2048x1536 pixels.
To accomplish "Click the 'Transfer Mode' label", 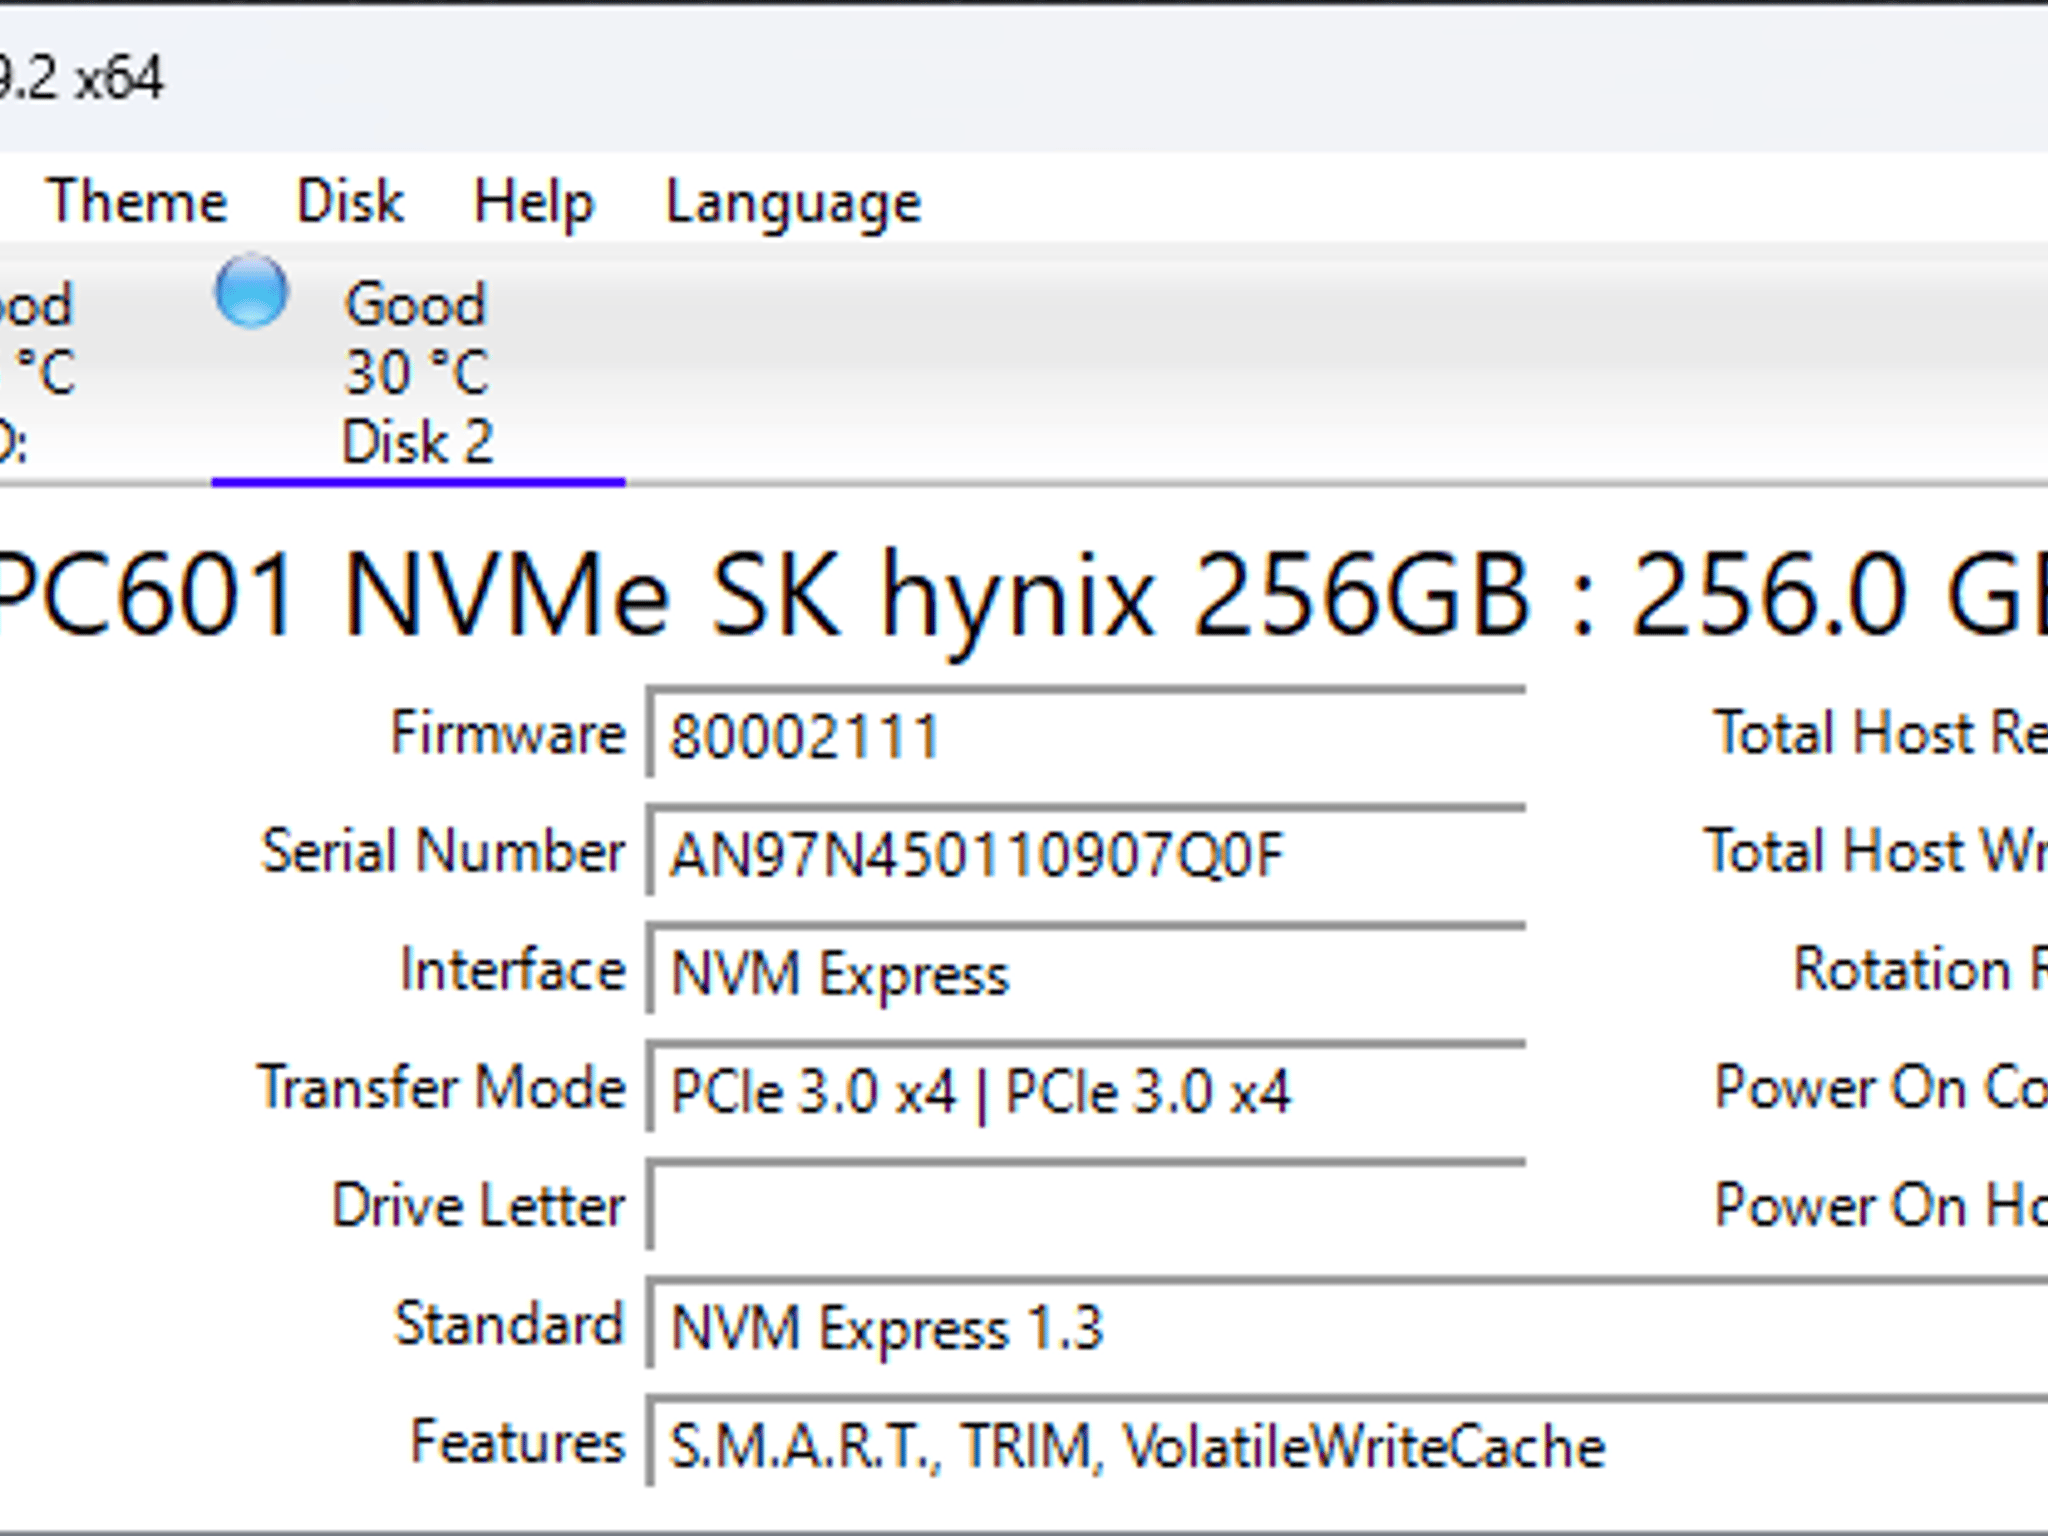I will (441, 1087).
